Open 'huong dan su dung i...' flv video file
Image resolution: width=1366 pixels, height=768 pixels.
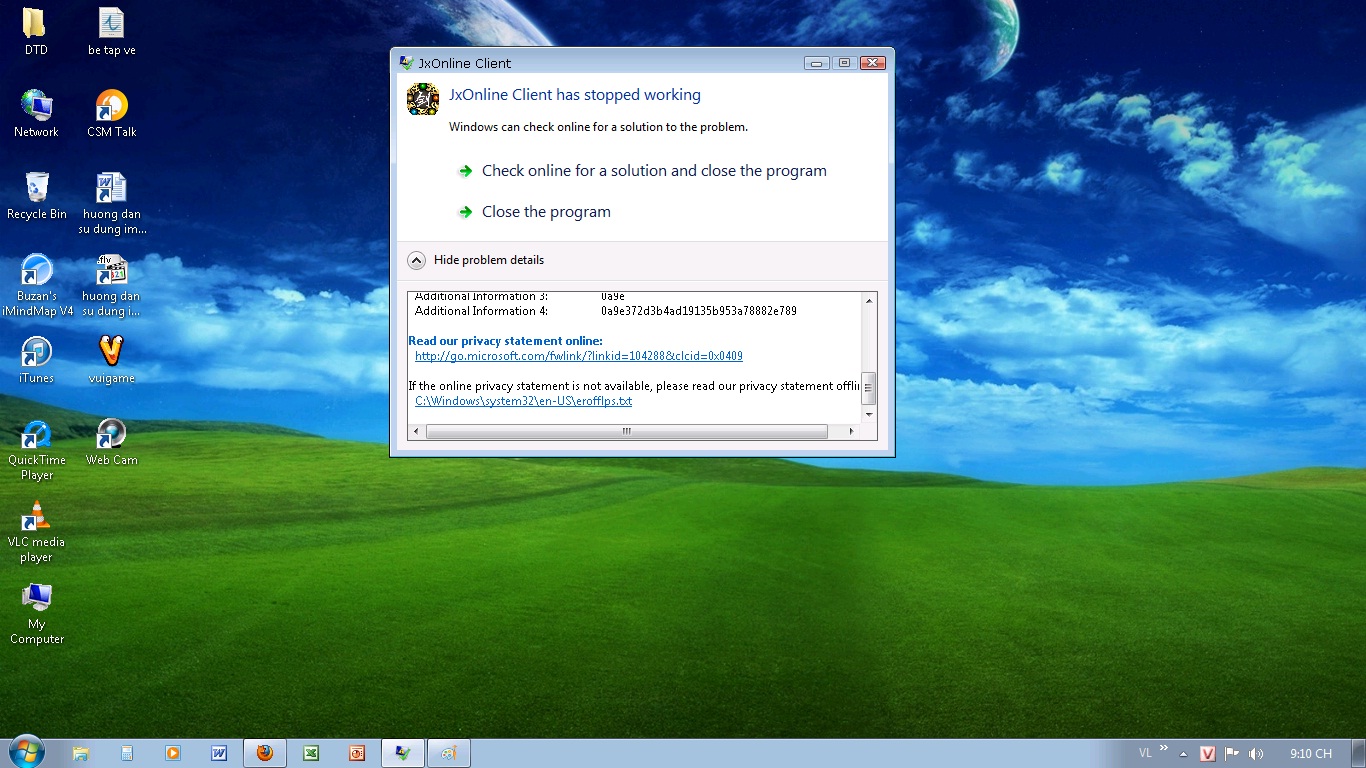coord(111,285)
